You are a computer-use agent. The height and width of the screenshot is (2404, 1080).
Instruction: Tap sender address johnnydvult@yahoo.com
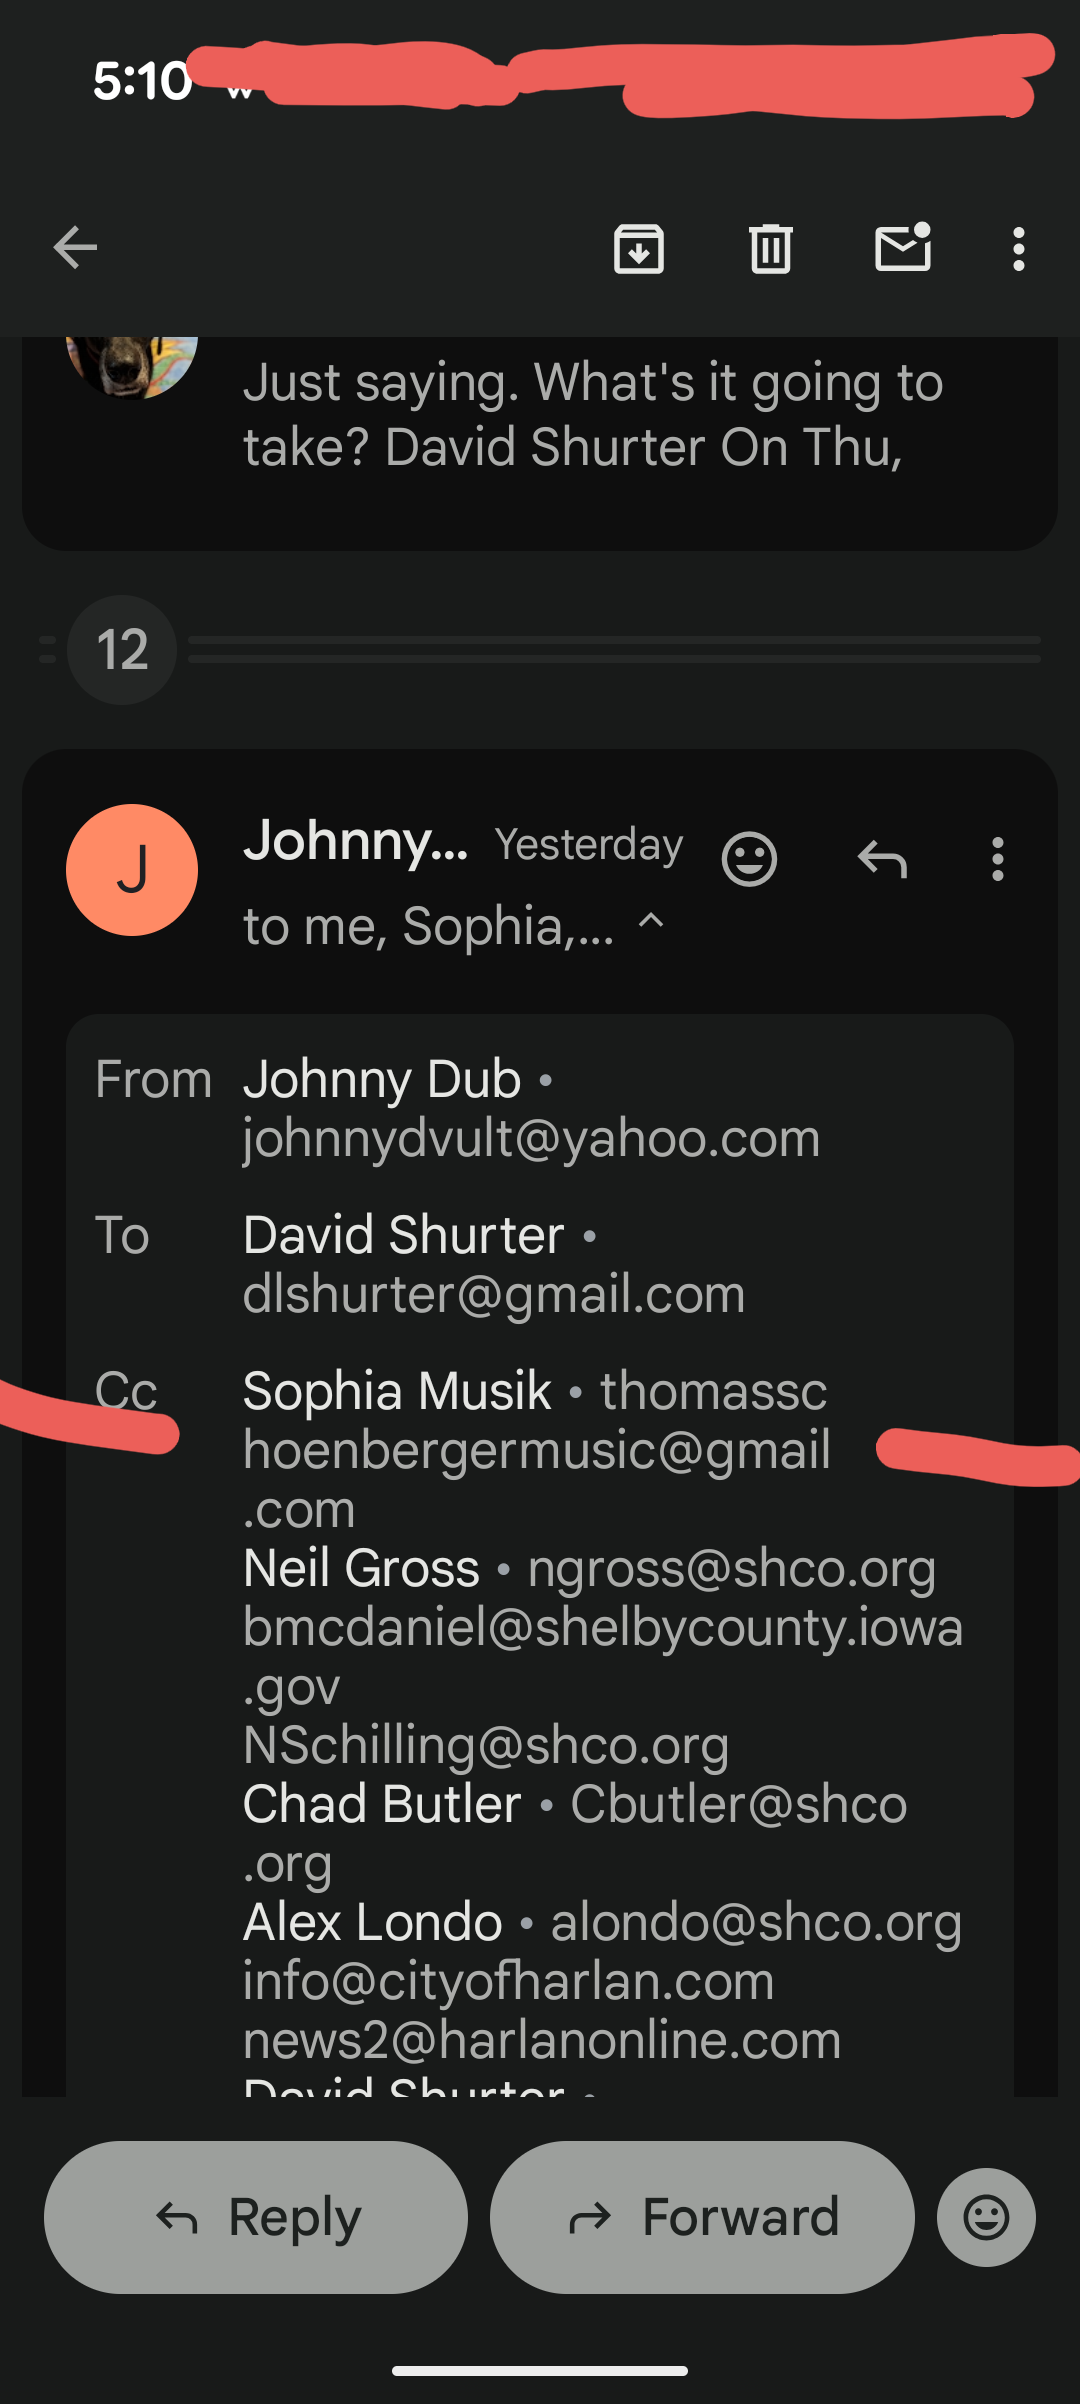pos(531,1138)
